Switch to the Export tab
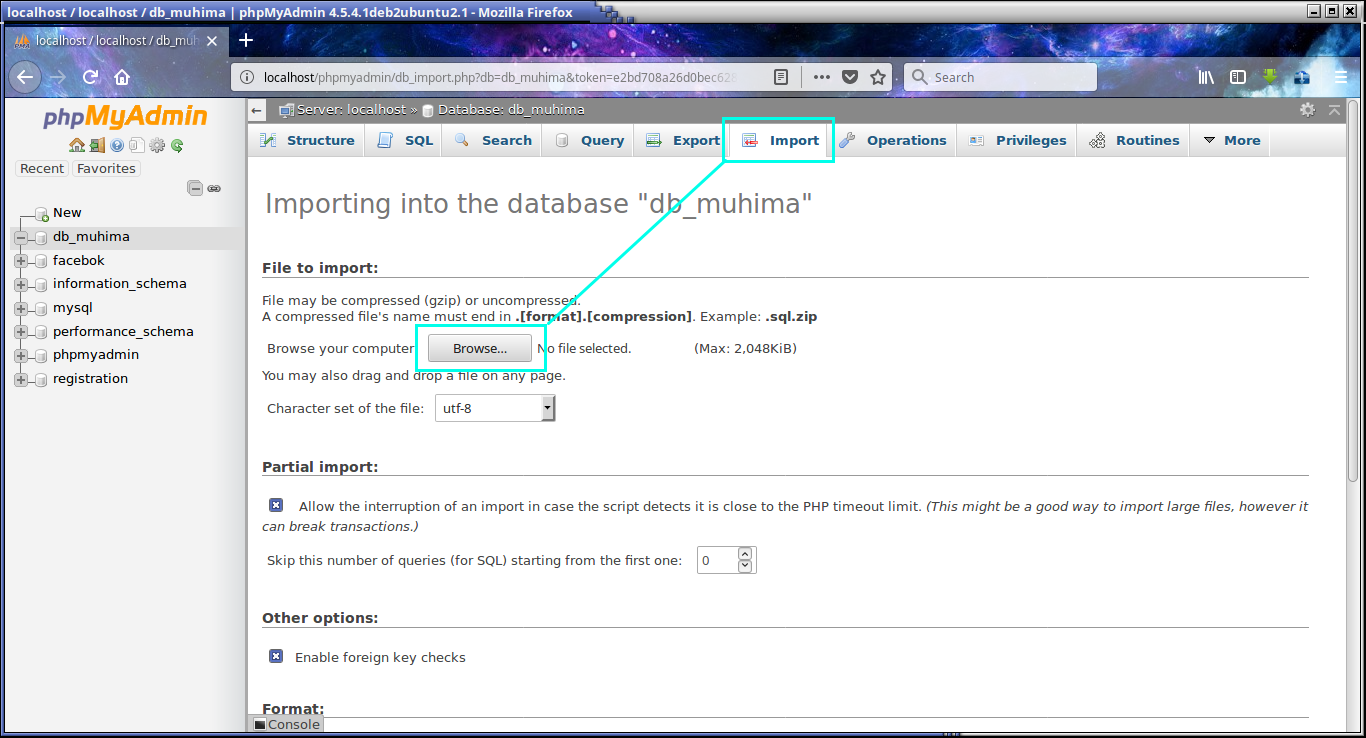 tap(682, 140)
